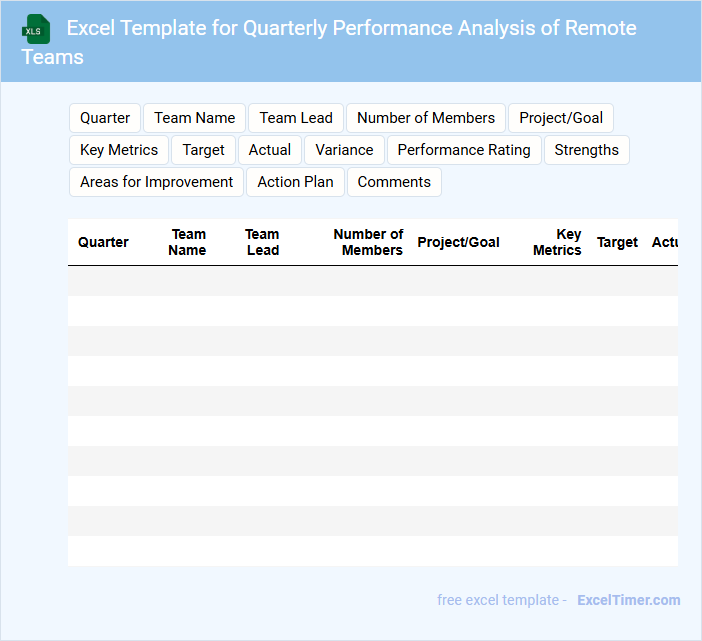Click the Number of Members tag
702x641 pixels.
pyautogui.click(x=426, y=118)
